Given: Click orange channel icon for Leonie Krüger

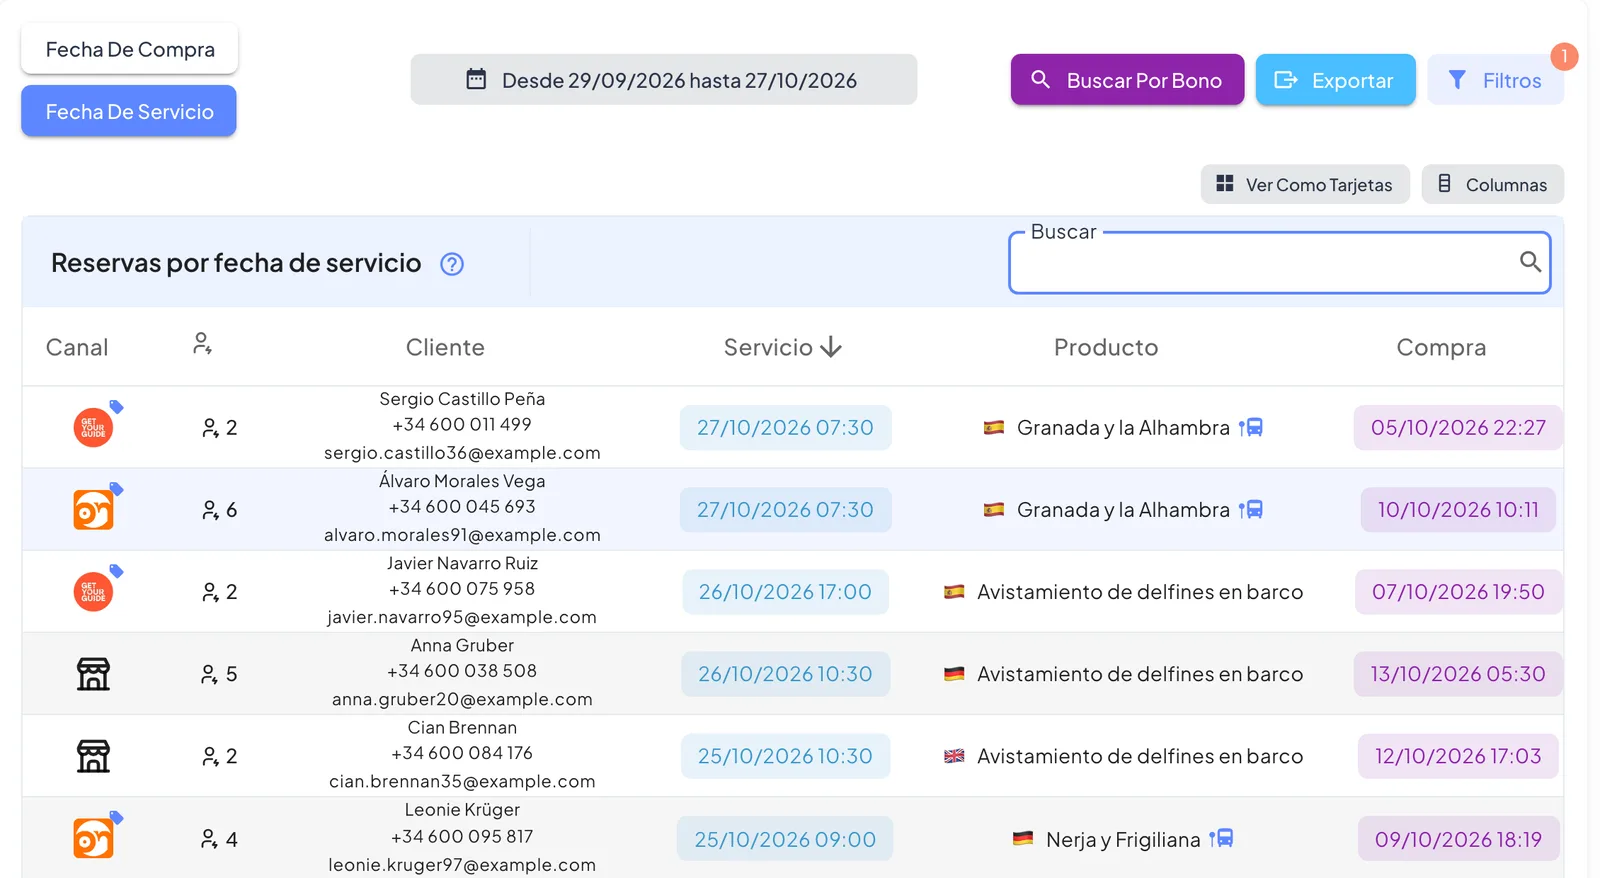Looking at the screenshot, I should pos(94,839).
